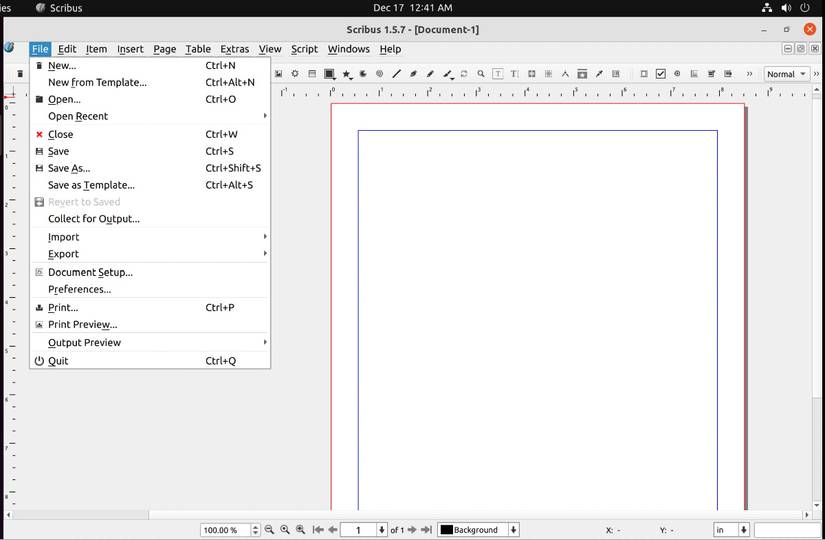Screen dimensions: 825x540
Task: Insert a PDF list box field
Action: tap(728, 74)
